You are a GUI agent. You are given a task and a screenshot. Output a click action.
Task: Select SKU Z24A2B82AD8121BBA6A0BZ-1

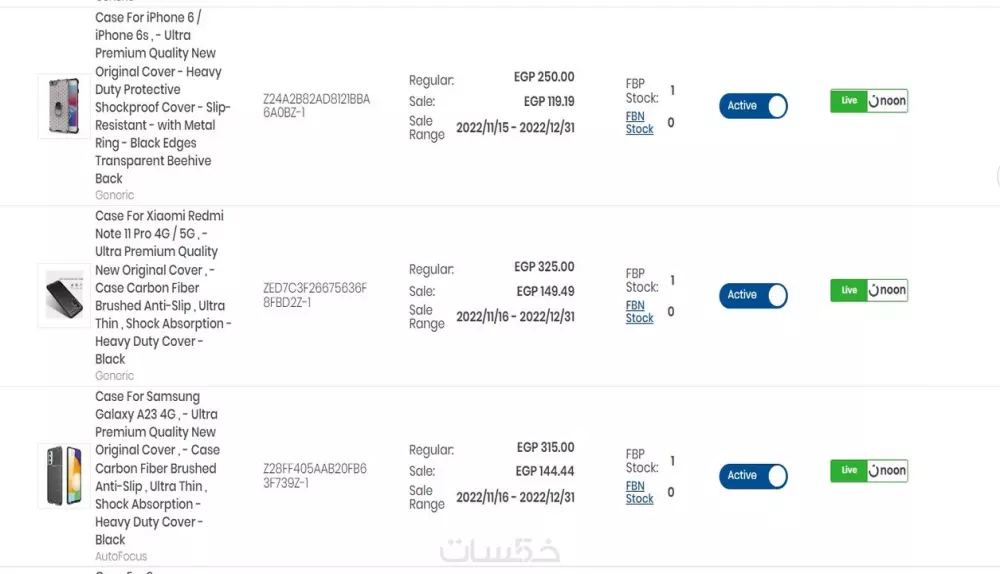click(316, 106)
